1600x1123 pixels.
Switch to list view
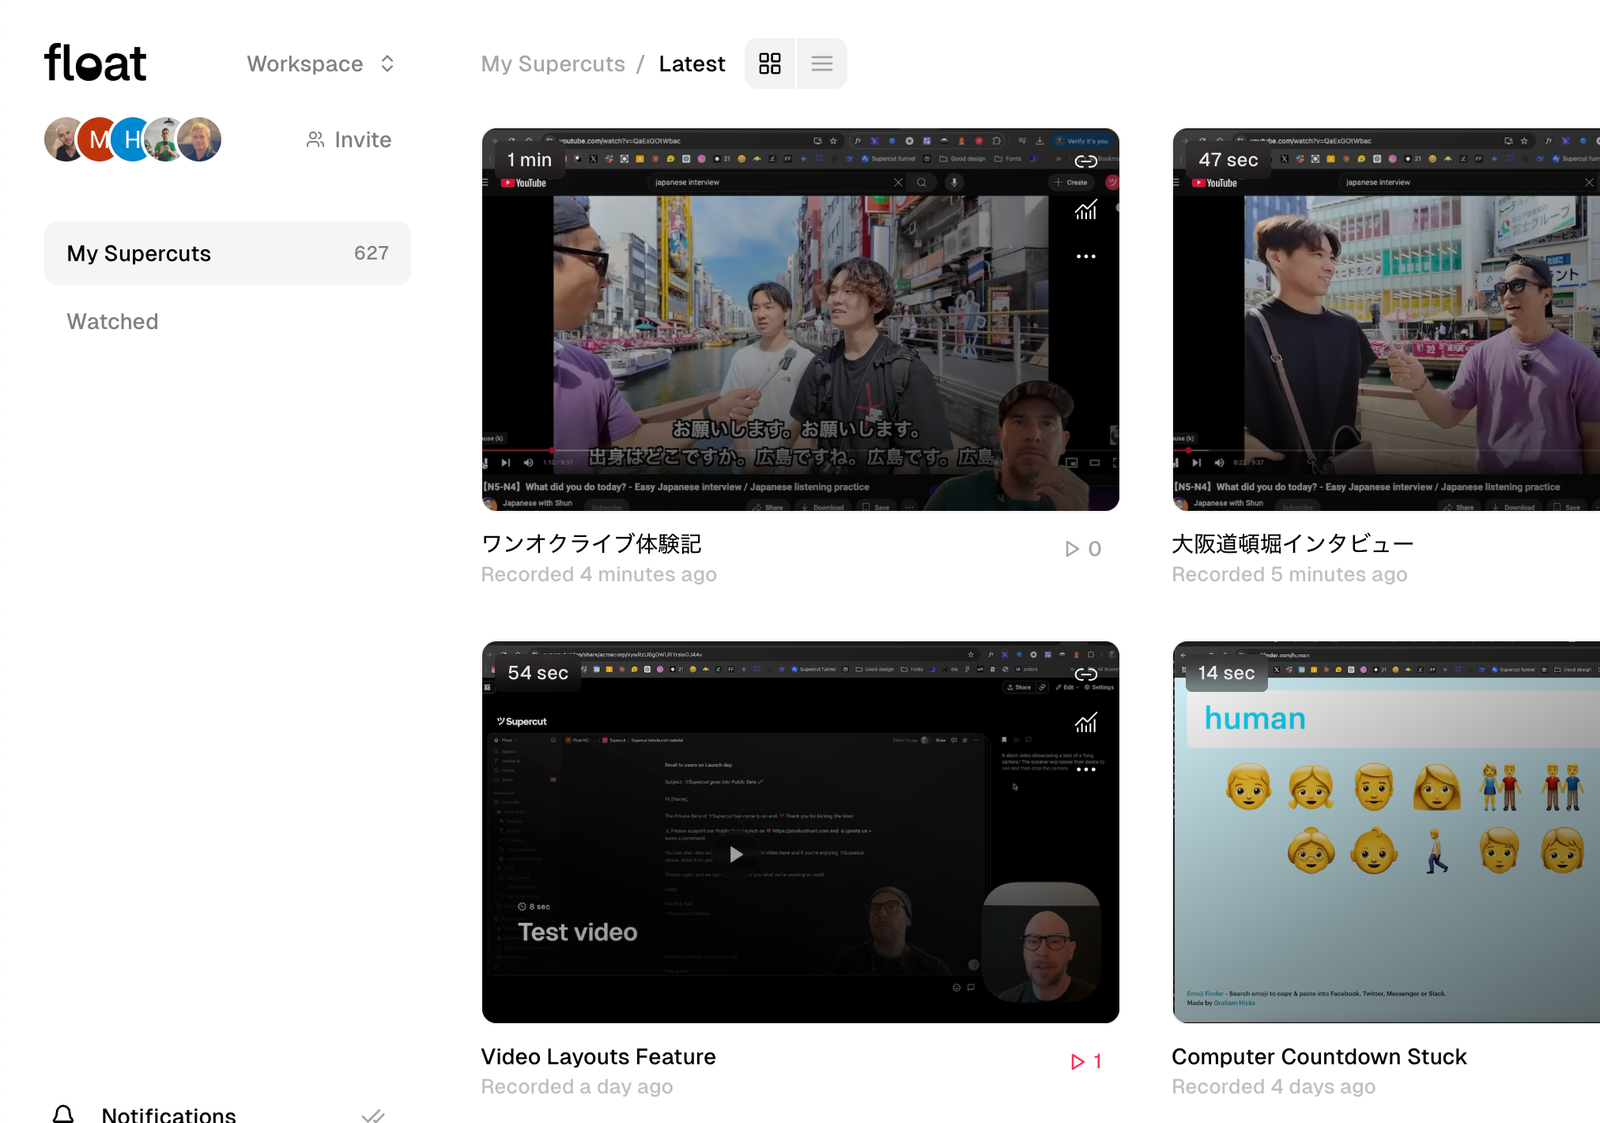pos(822,64)
